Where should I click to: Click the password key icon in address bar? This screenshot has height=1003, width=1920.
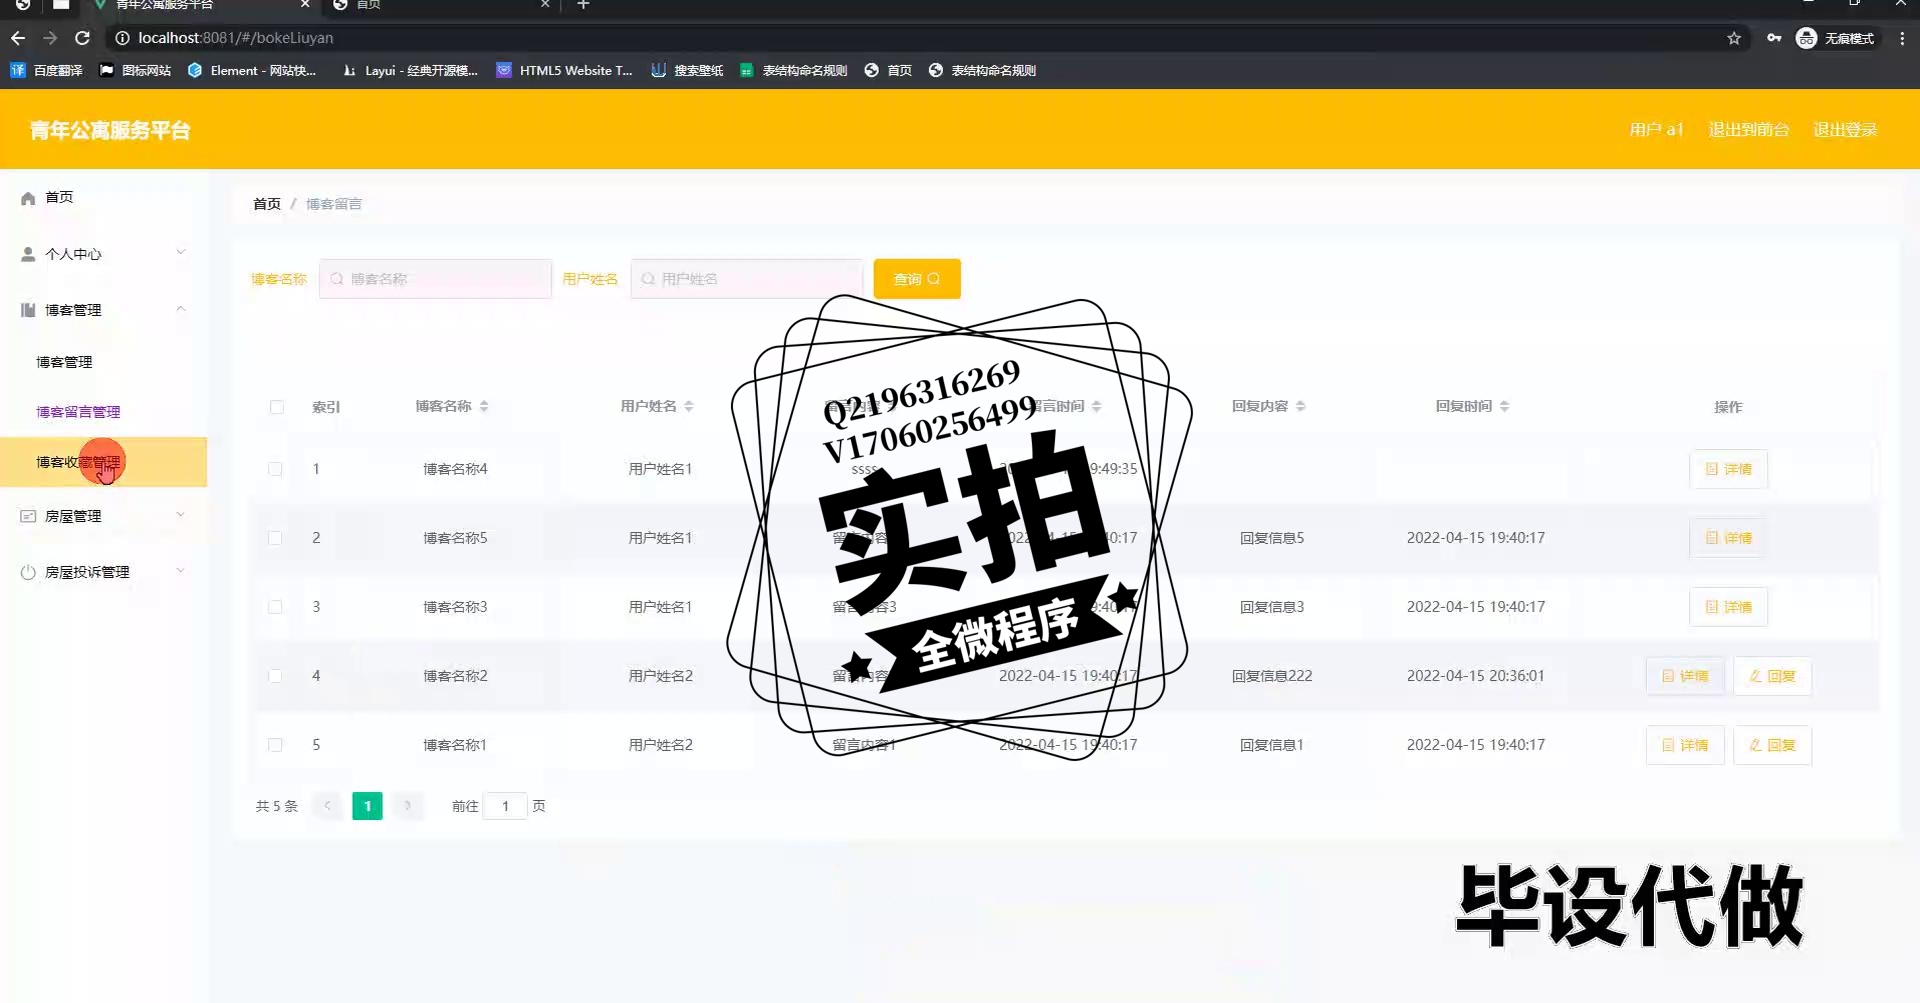click(1774, 38)
